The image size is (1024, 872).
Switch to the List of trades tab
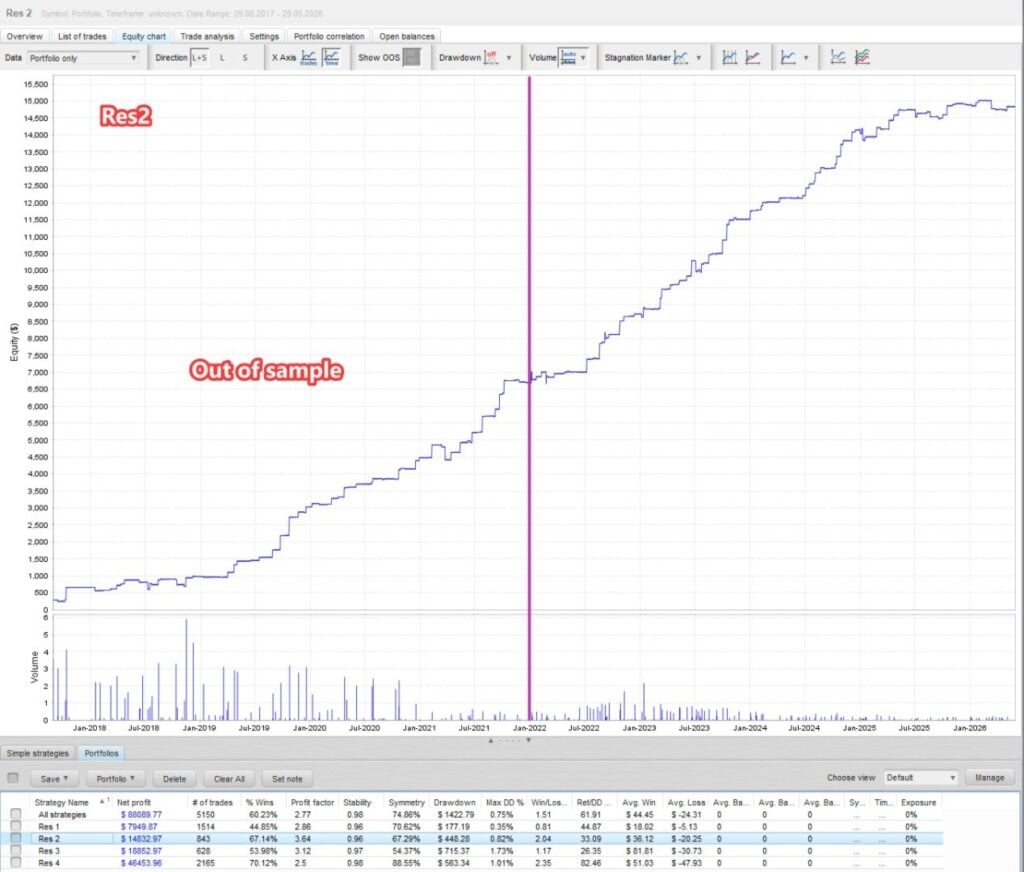(x=82, y=37)
